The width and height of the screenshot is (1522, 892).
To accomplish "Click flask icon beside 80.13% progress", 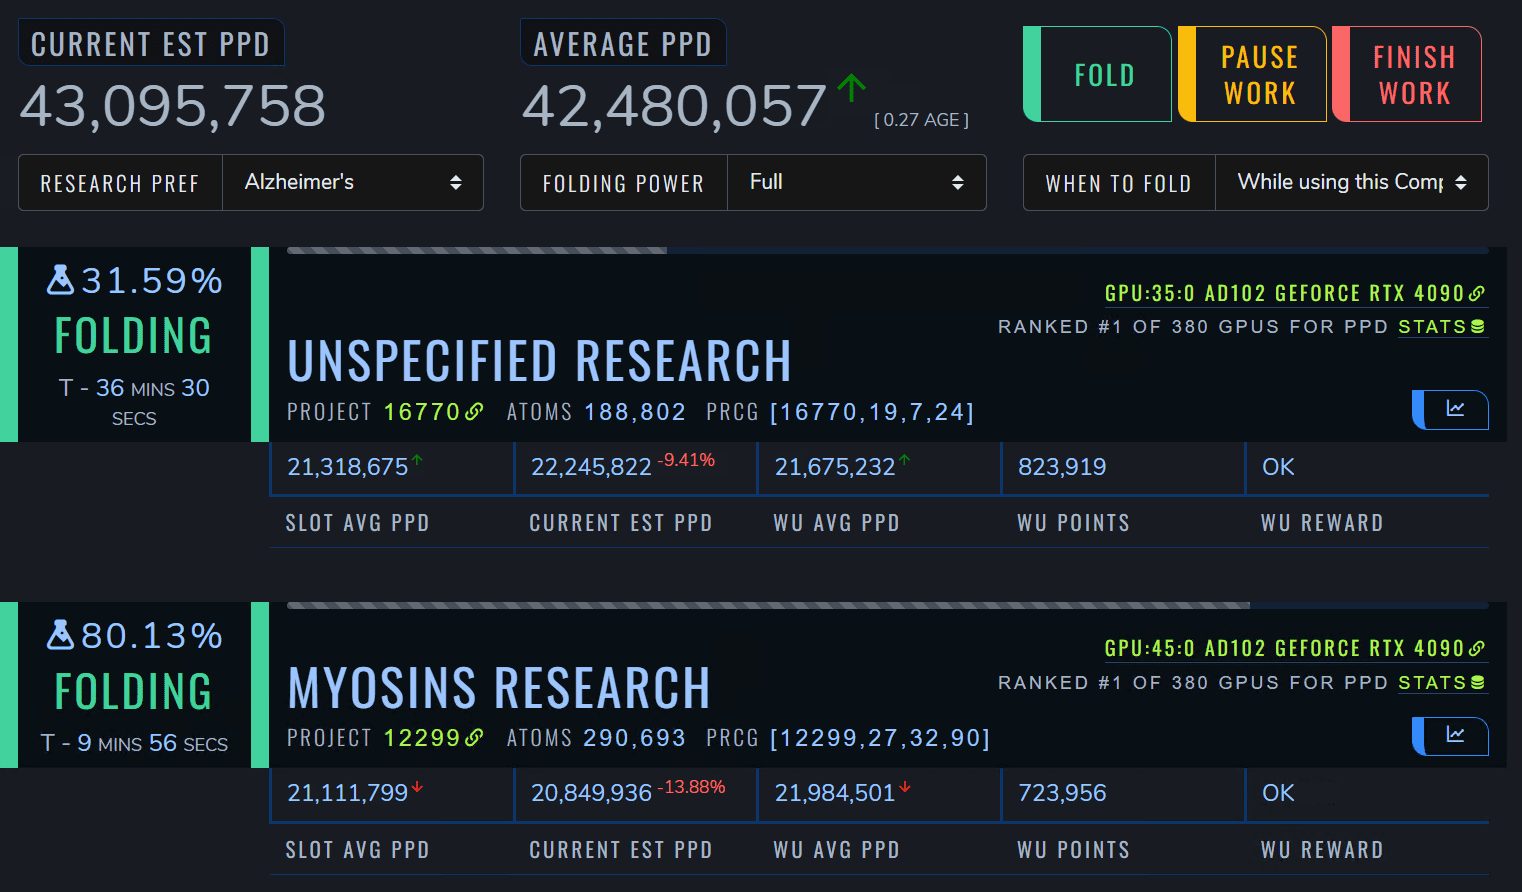I will [60, 635].
